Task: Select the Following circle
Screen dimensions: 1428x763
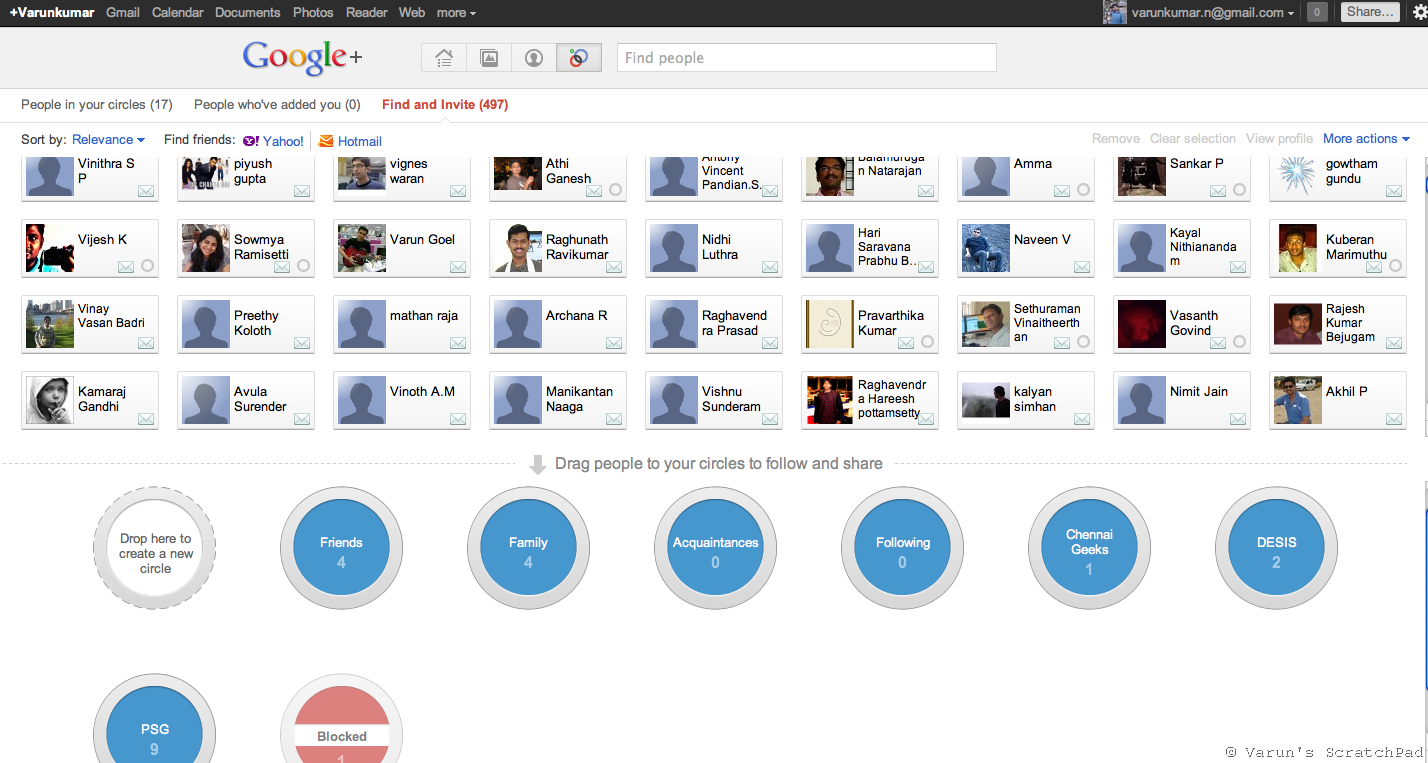Action: tap(902, 548)
